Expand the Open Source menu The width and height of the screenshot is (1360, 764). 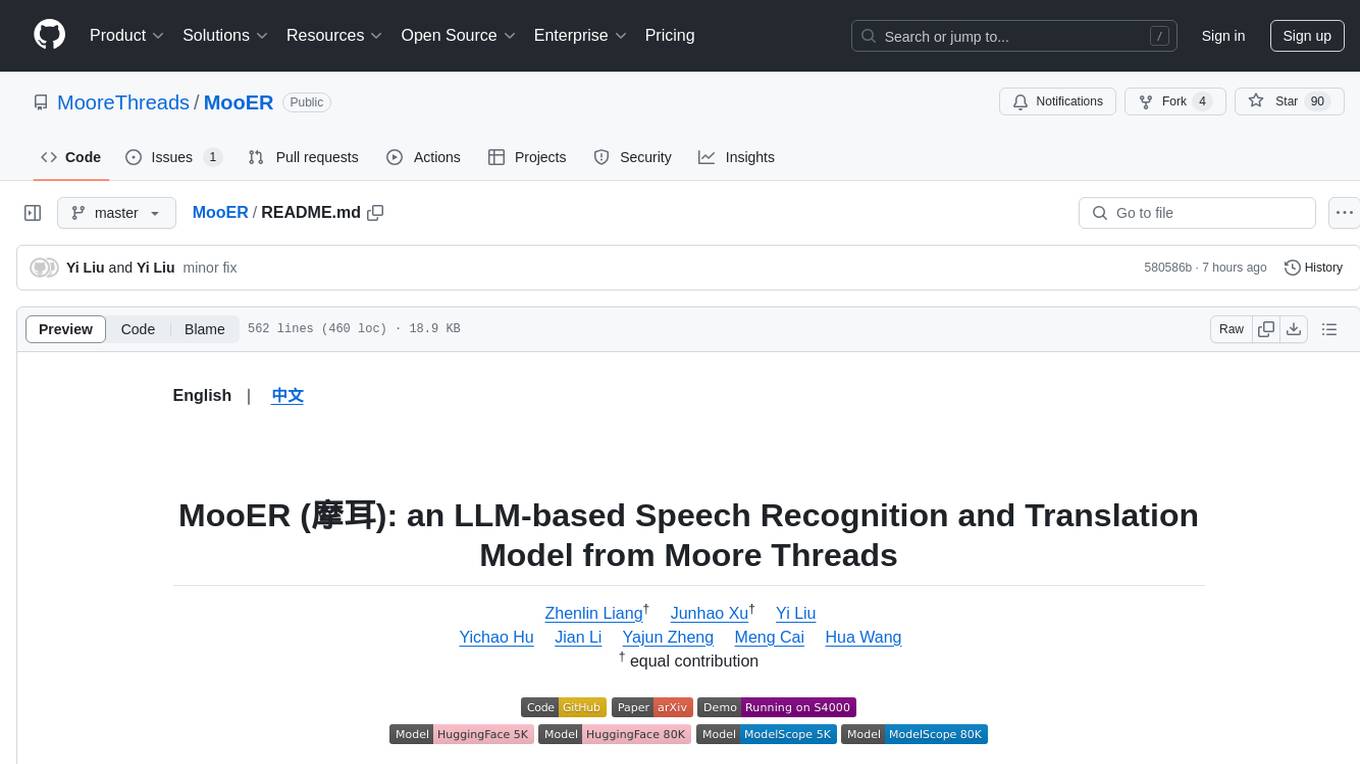tap(458, 35)
